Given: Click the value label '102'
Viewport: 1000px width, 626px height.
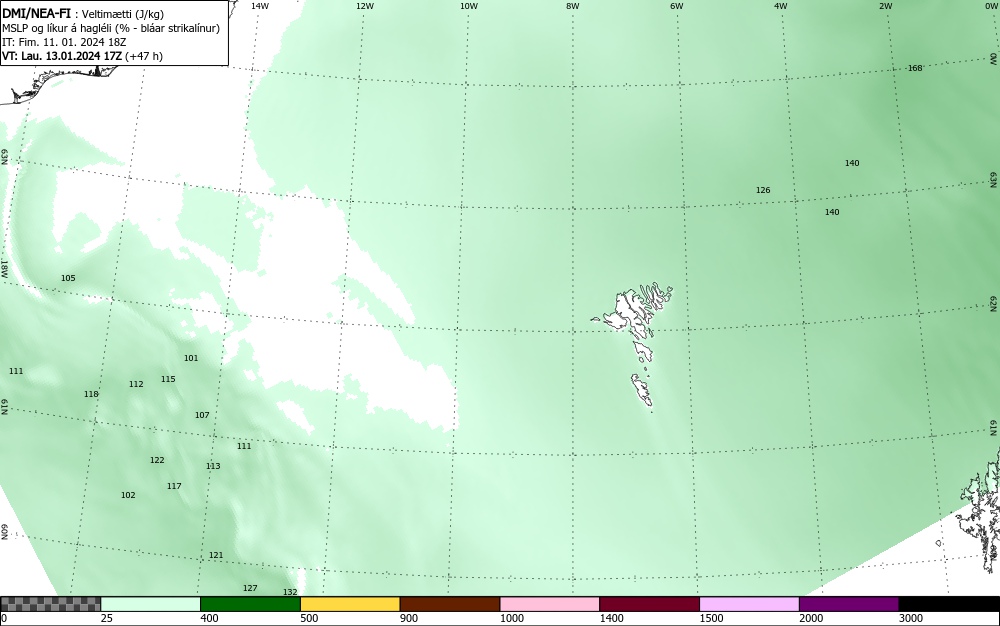Looking at the screenshot, I should pos(128,495).
